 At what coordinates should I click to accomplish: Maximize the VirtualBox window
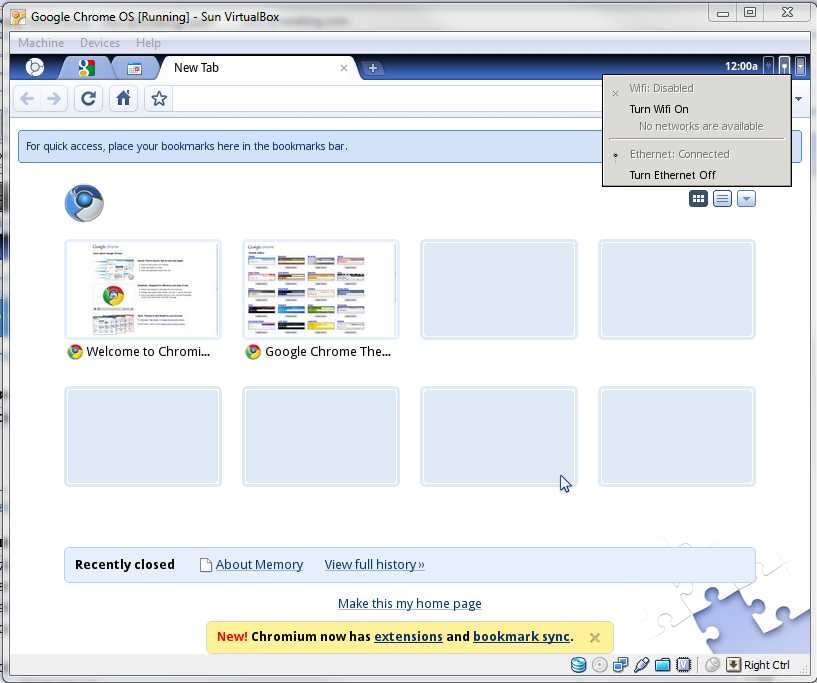tap(750, 13)
